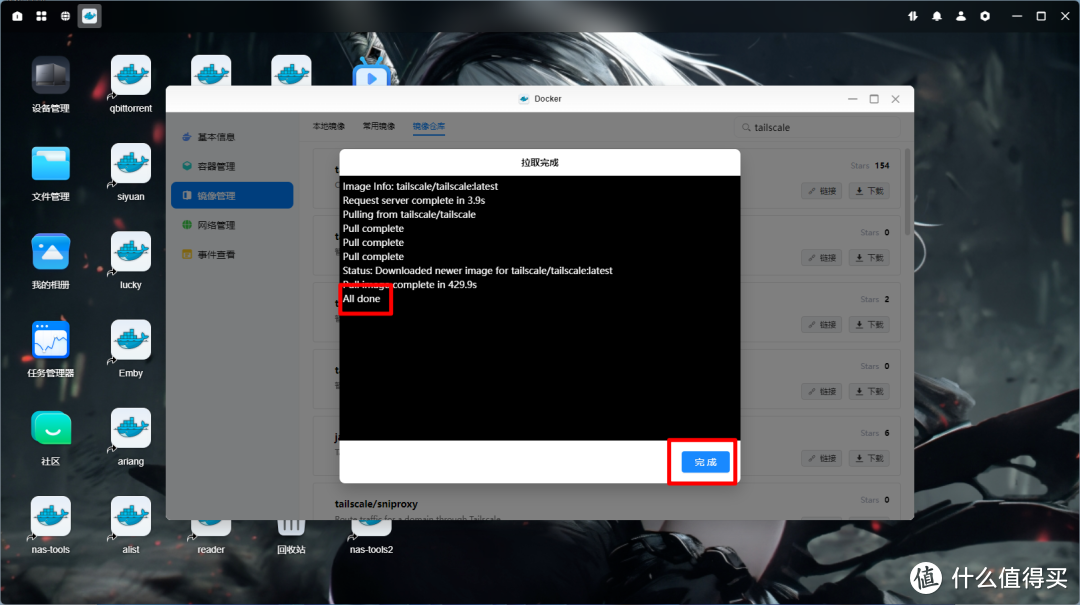Click the 完成 button in pull dialog
This screenshot has width=1080, height=605.
point(705,462)
